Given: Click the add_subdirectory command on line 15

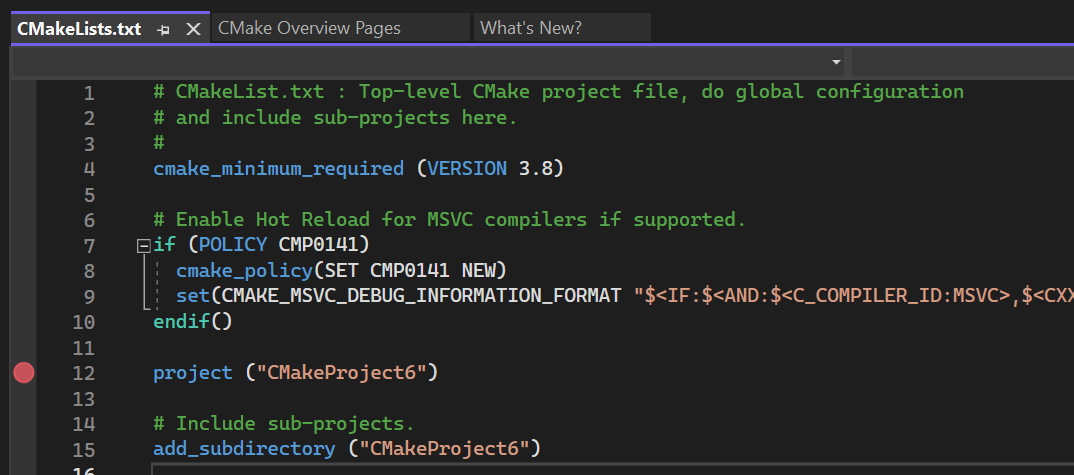Looking at the screenshot, I should pos(244,449).
